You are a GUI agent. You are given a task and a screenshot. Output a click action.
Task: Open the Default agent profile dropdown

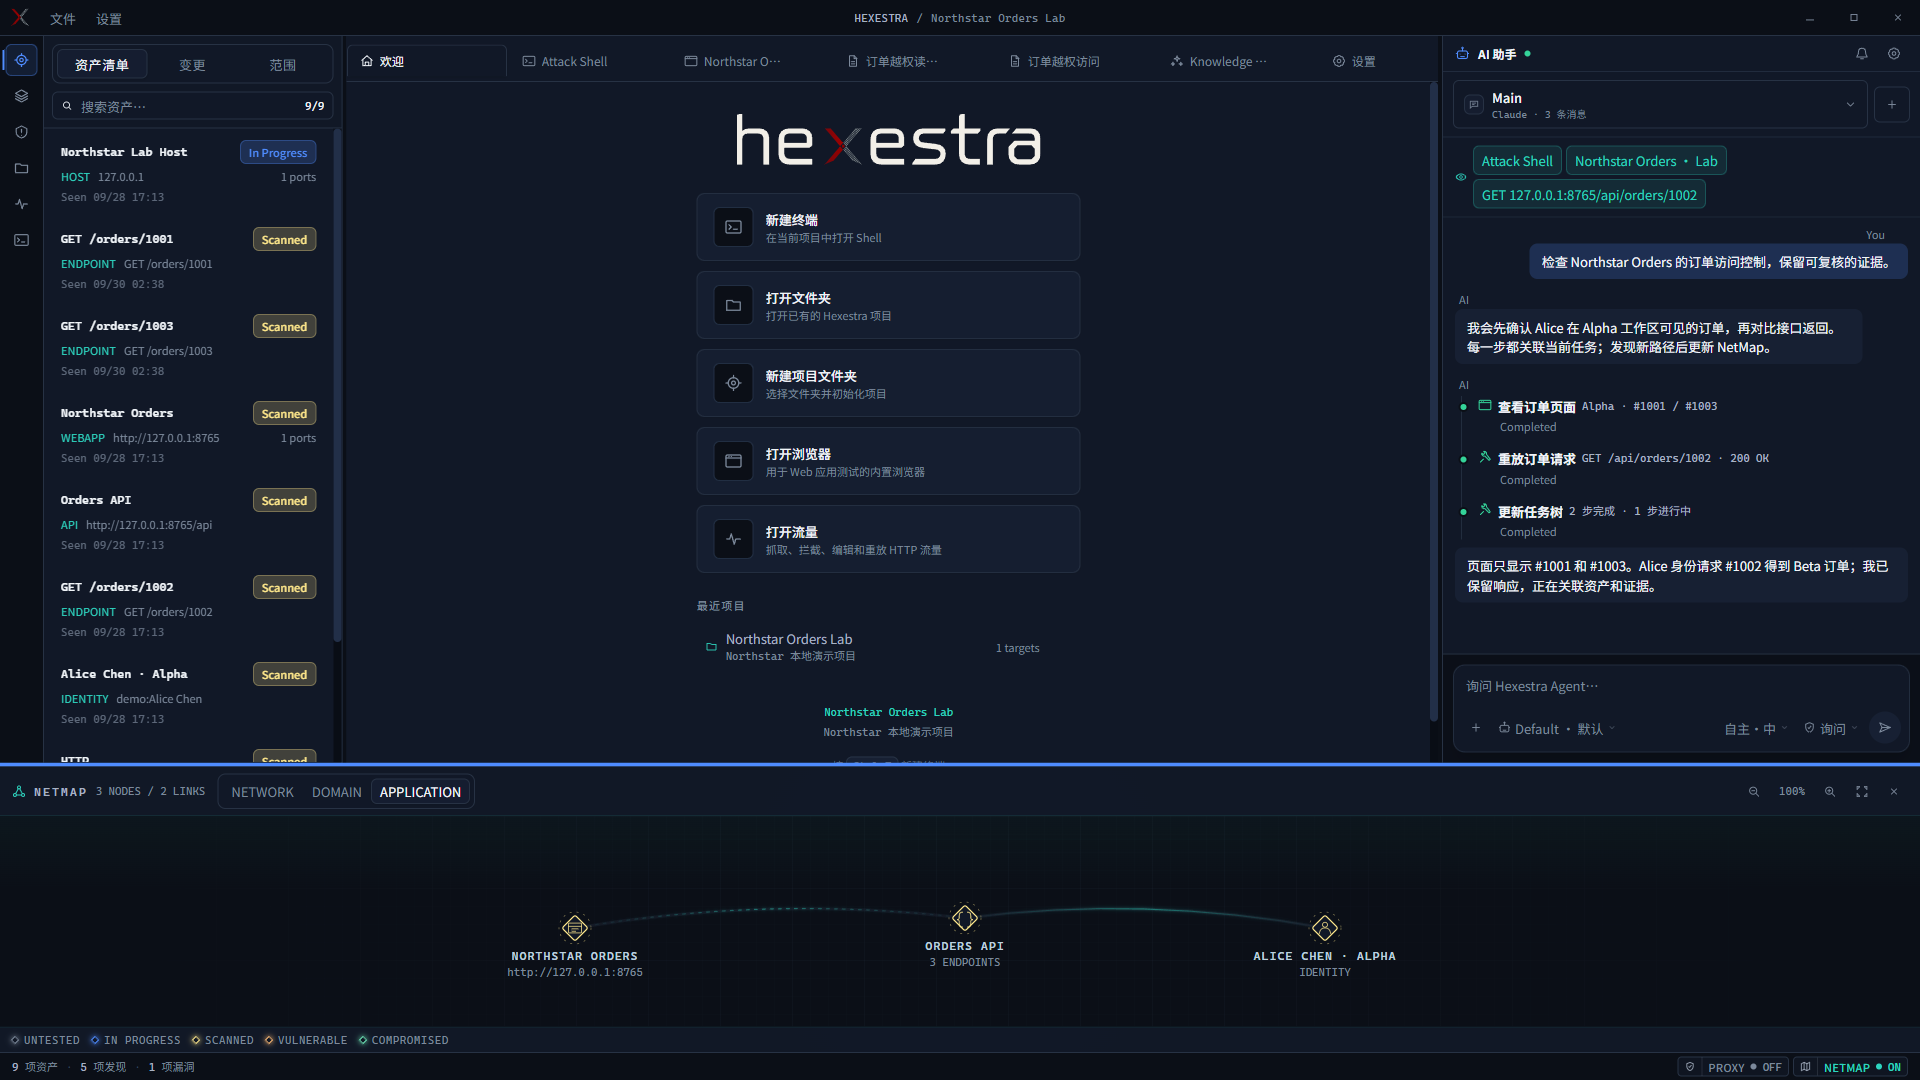[1557, 729]
